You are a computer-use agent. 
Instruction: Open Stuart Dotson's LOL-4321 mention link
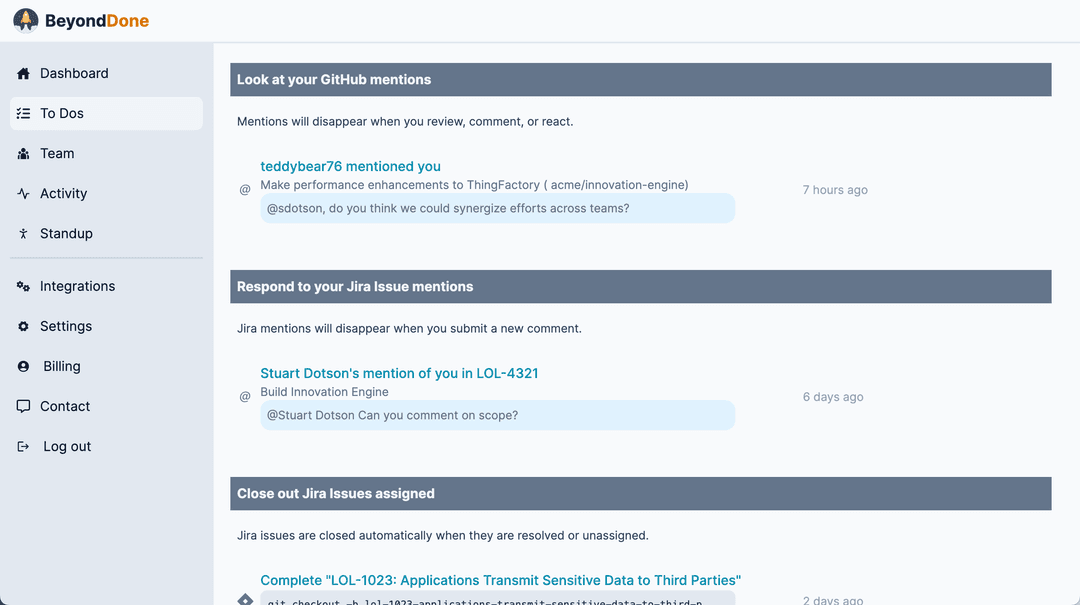[399, 374]
